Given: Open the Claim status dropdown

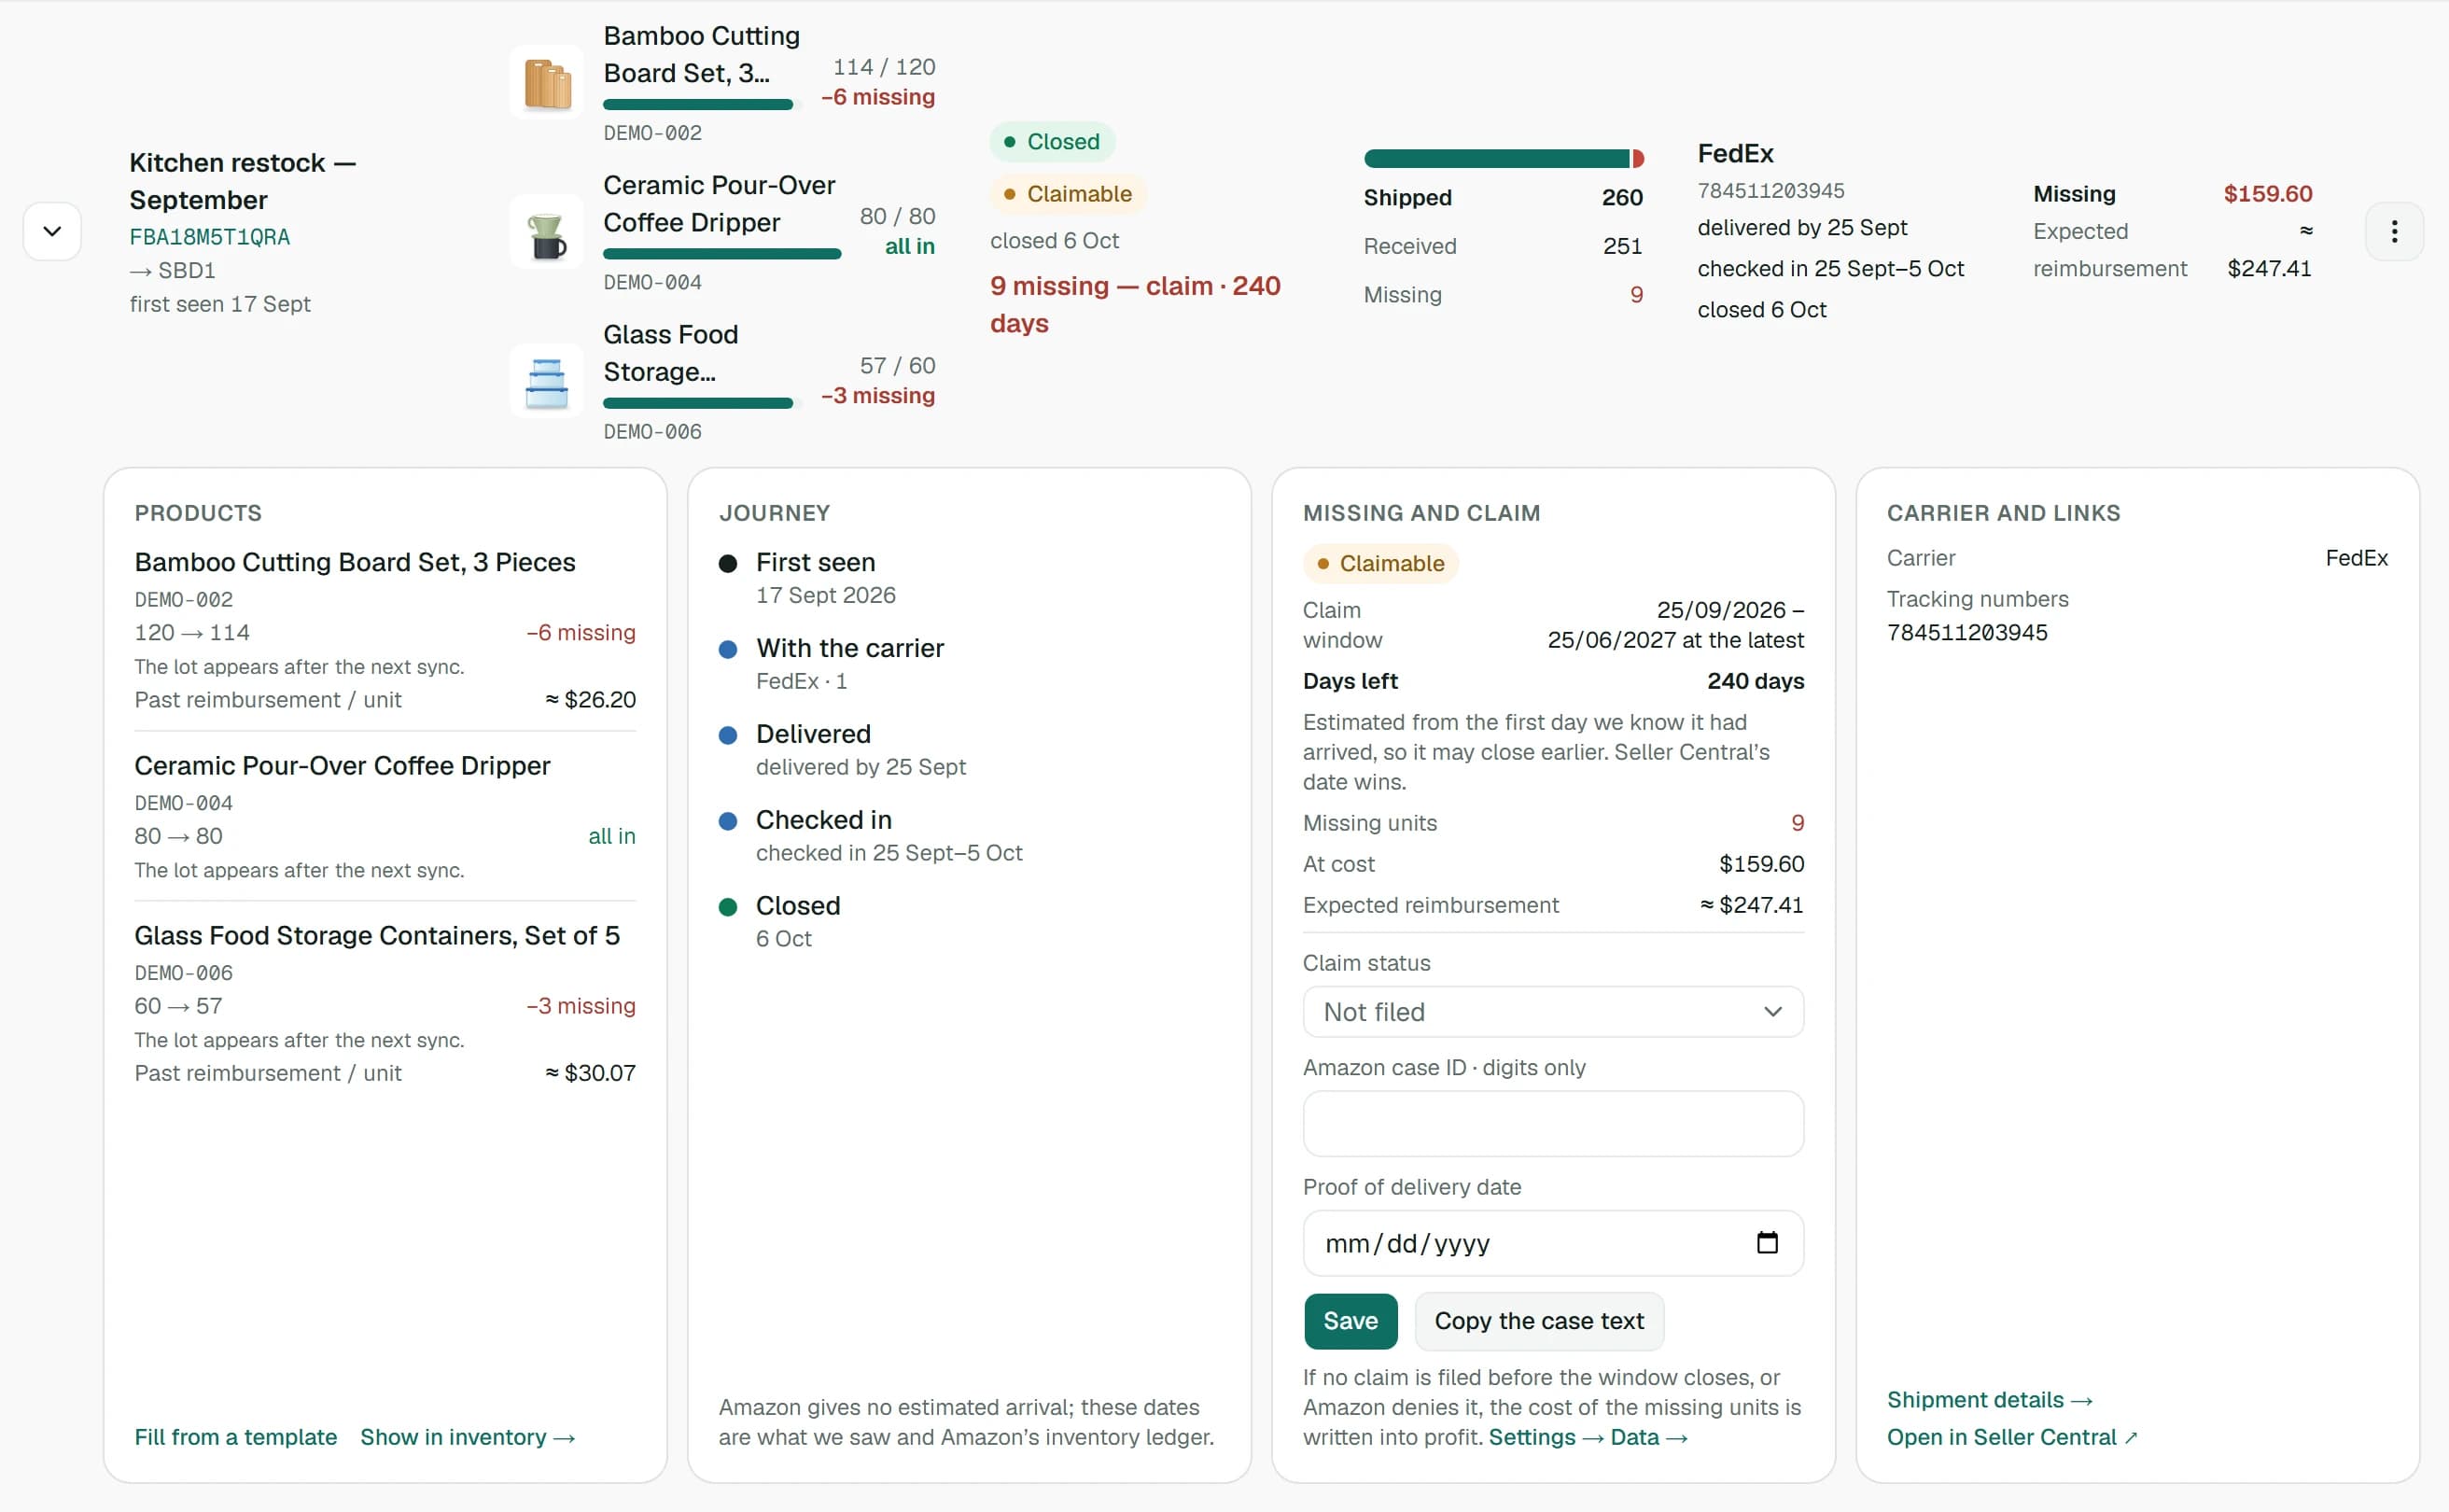Looking at the screenshot, I should [x=1553, y=1012].
